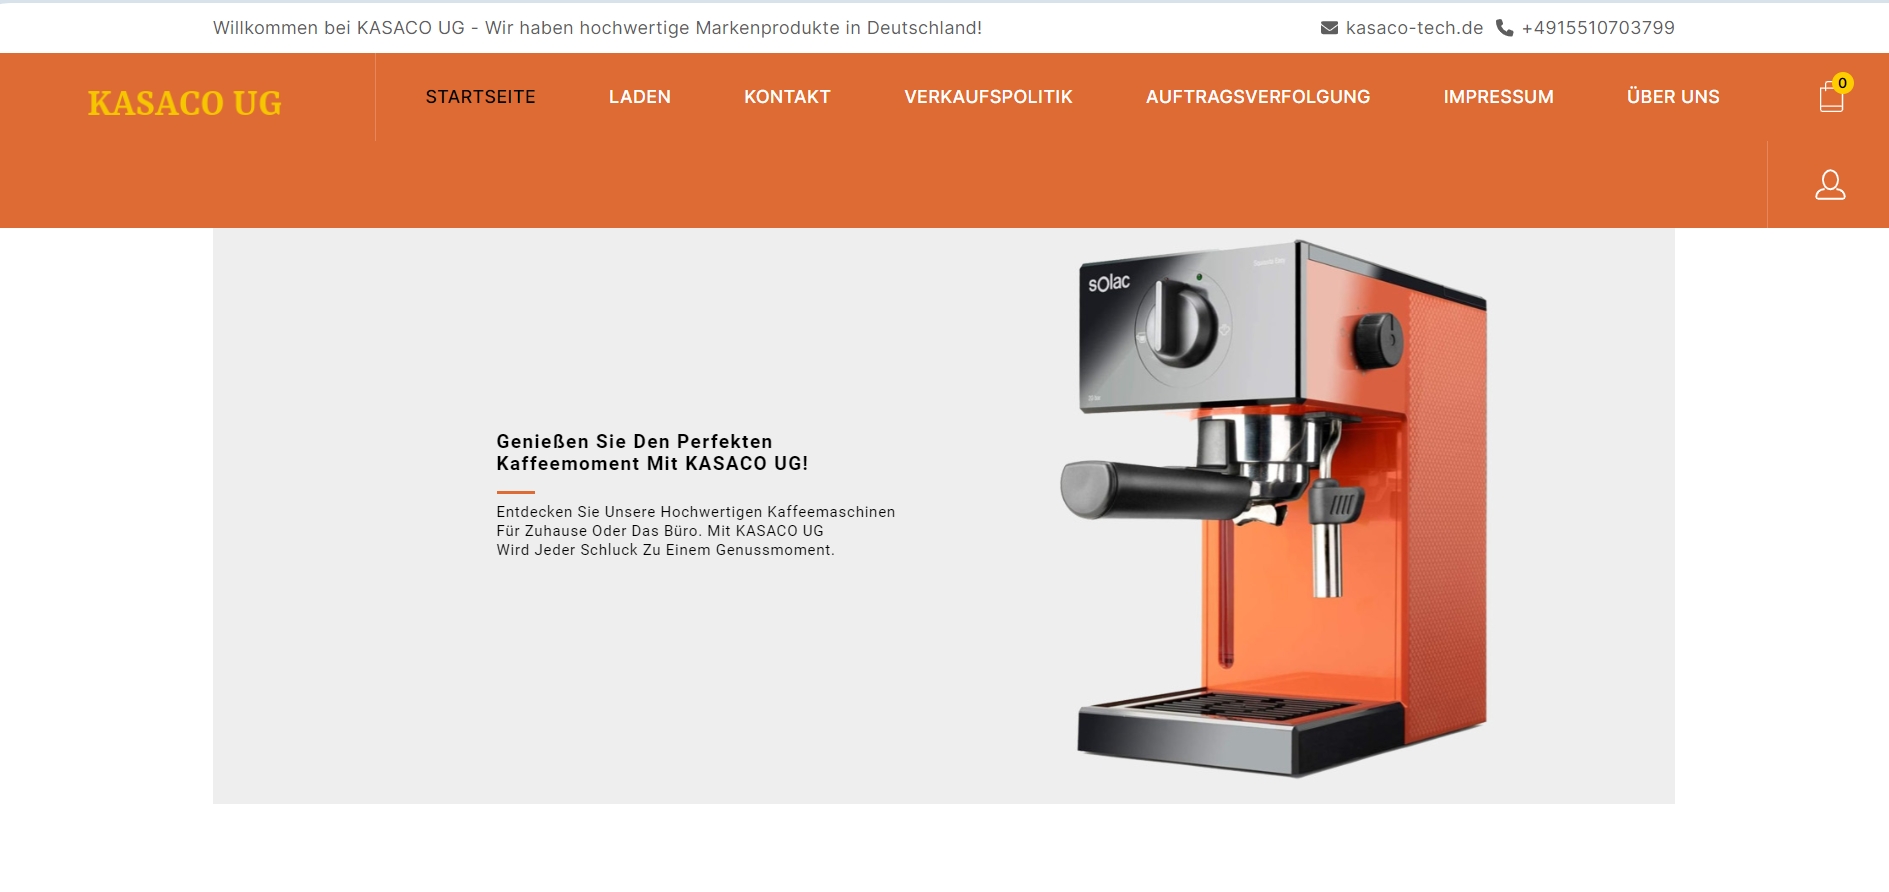Click the kasaco-tech.de email link
The width and height of the screenshot is (1889, 892).
click(1414, 28)
